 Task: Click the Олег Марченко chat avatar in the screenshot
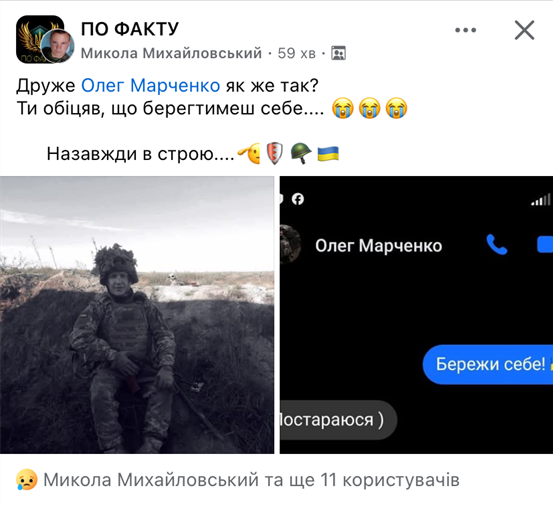click(x=290, y=245)
